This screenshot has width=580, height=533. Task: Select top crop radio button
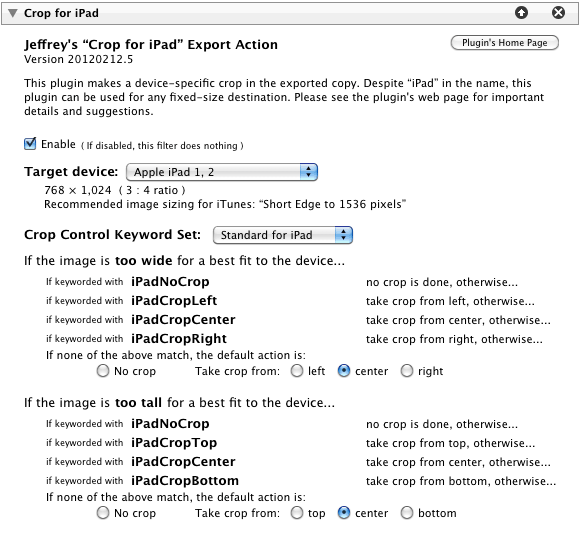[x=297, y=513]
